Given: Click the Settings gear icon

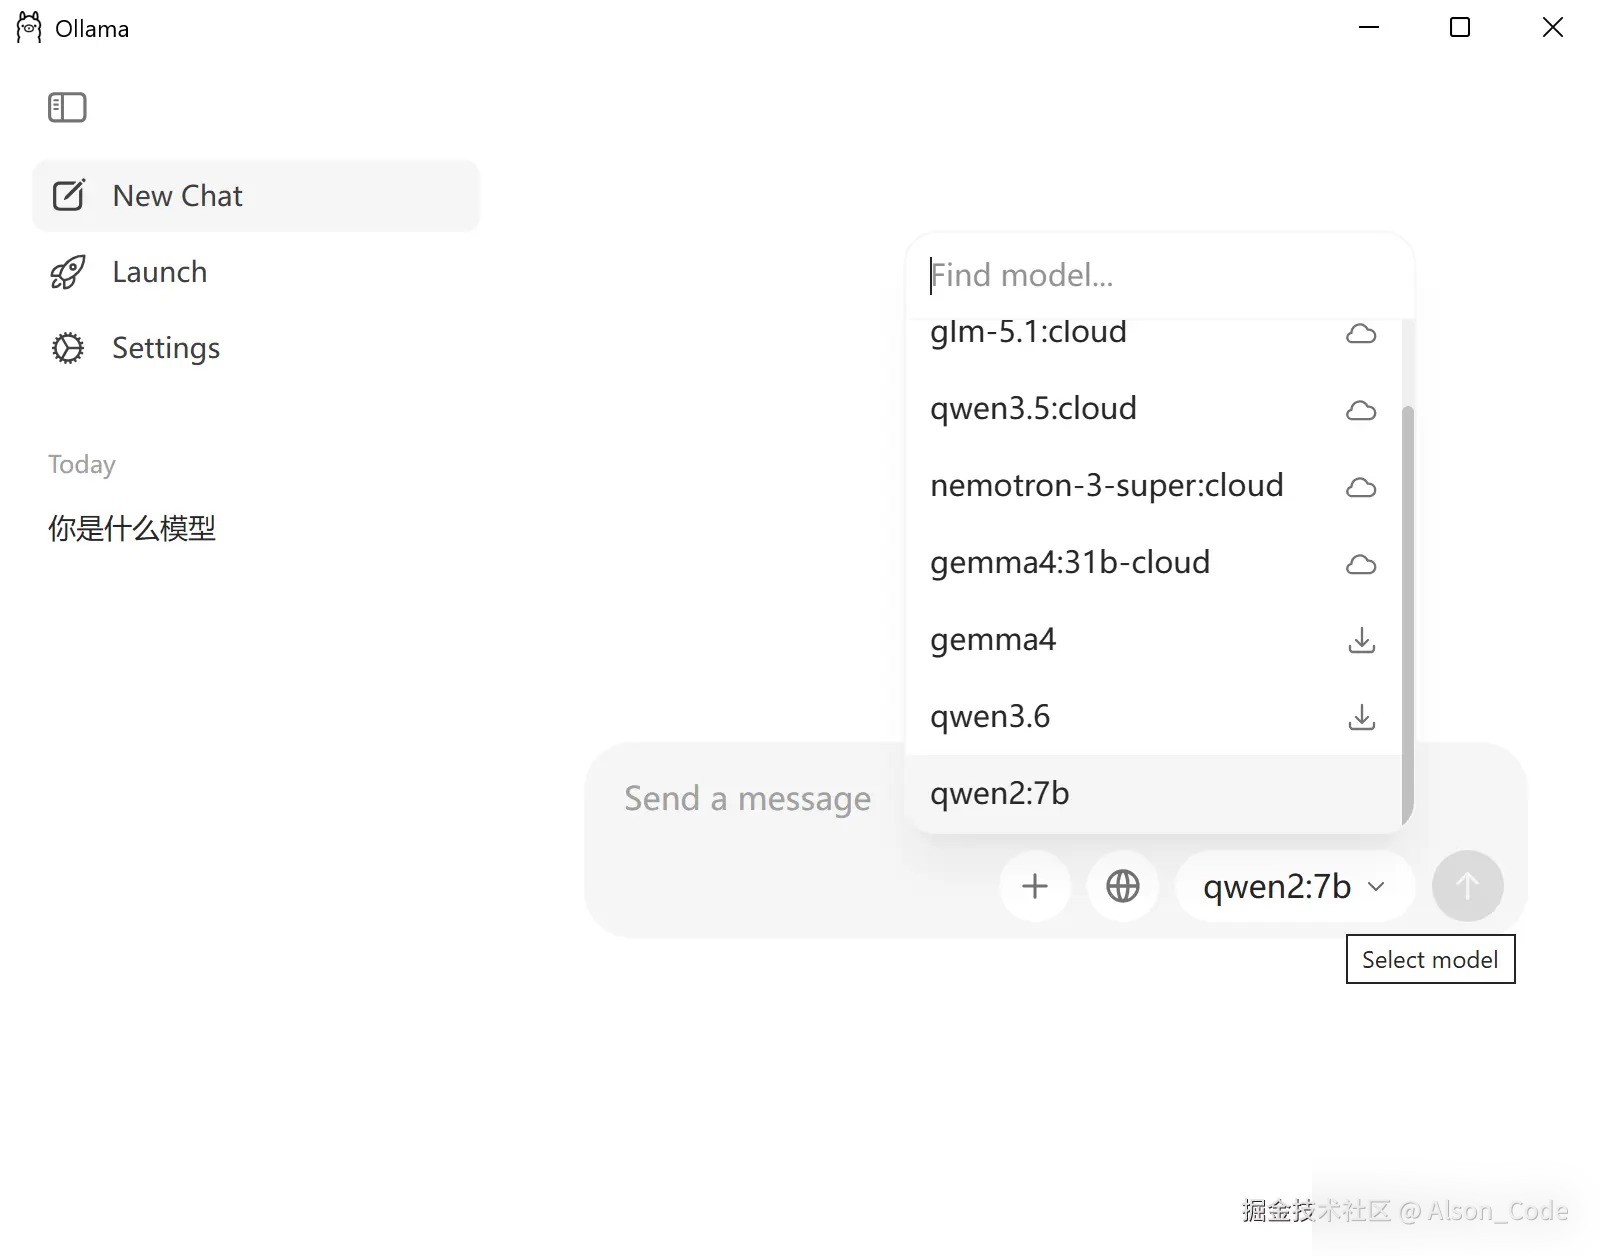Looking at the screenshot, I should [68, 348].
